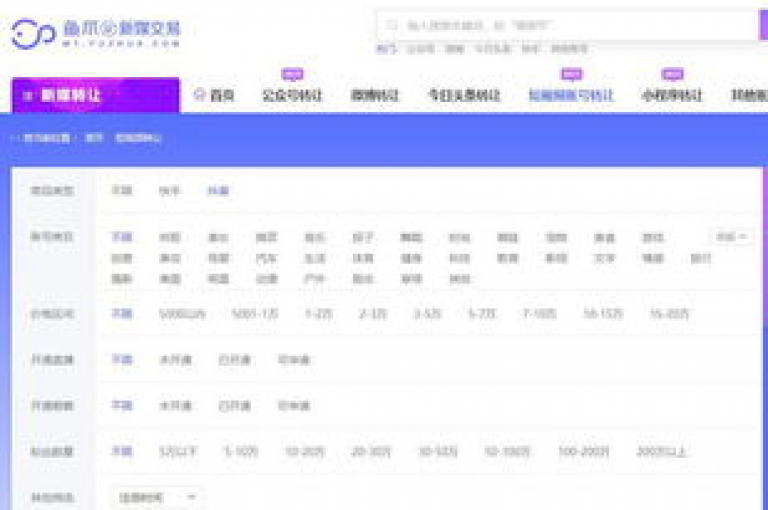Click the magnifier icon in the search box
768x510 pixels.
click(392, 24)
